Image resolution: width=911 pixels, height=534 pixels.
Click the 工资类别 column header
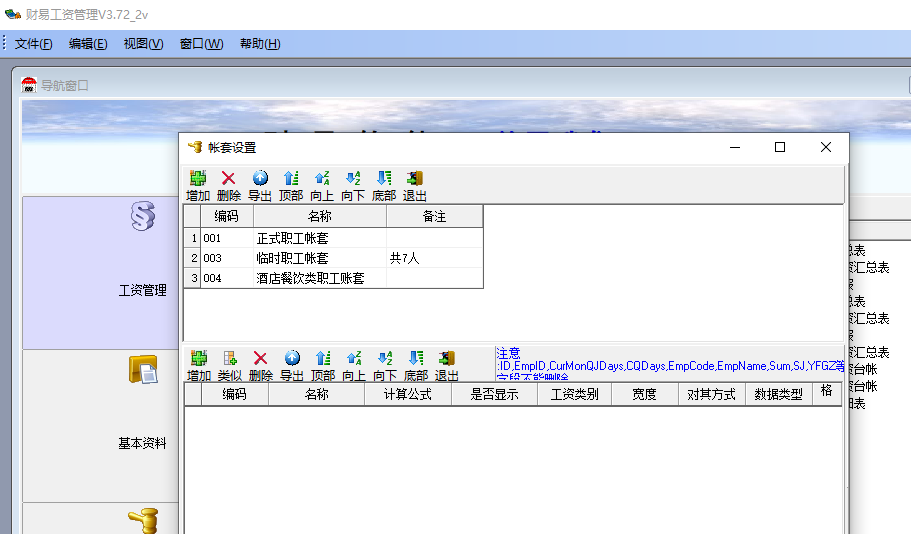point(574,395)
